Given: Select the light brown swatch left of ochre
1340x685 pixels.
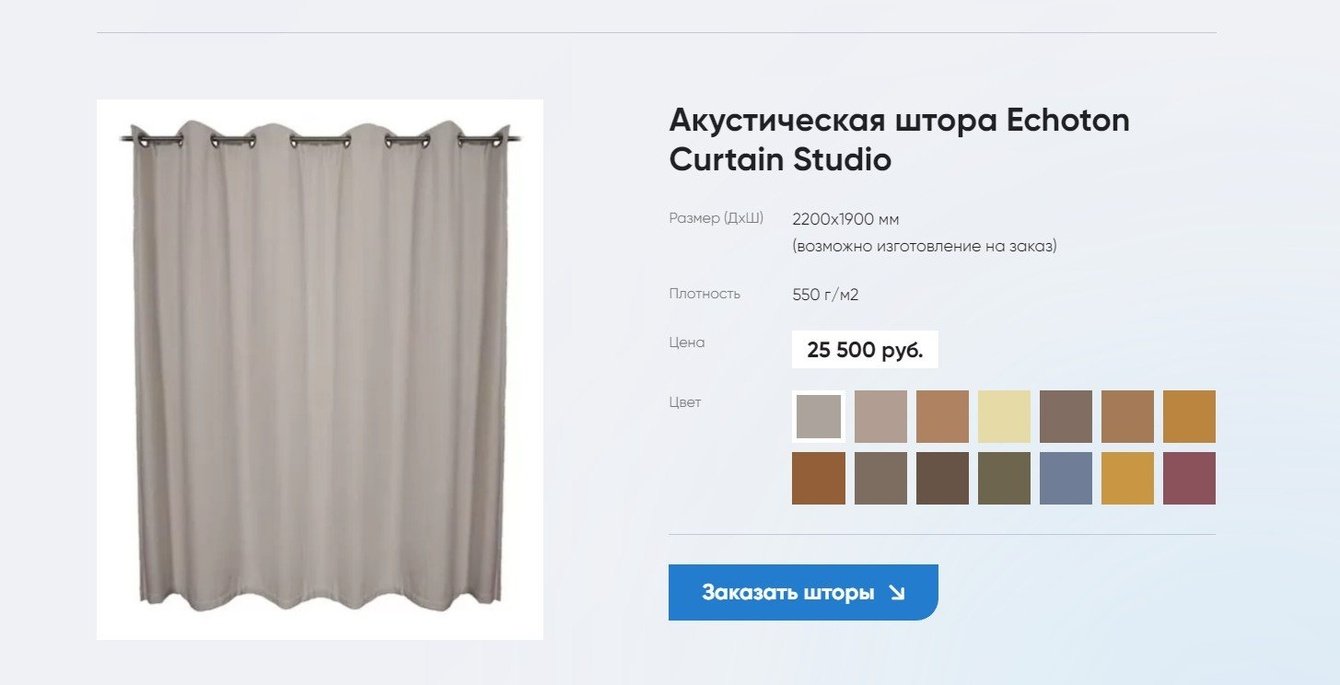Looking at the screenshot, I should [x=1127, y=416].
